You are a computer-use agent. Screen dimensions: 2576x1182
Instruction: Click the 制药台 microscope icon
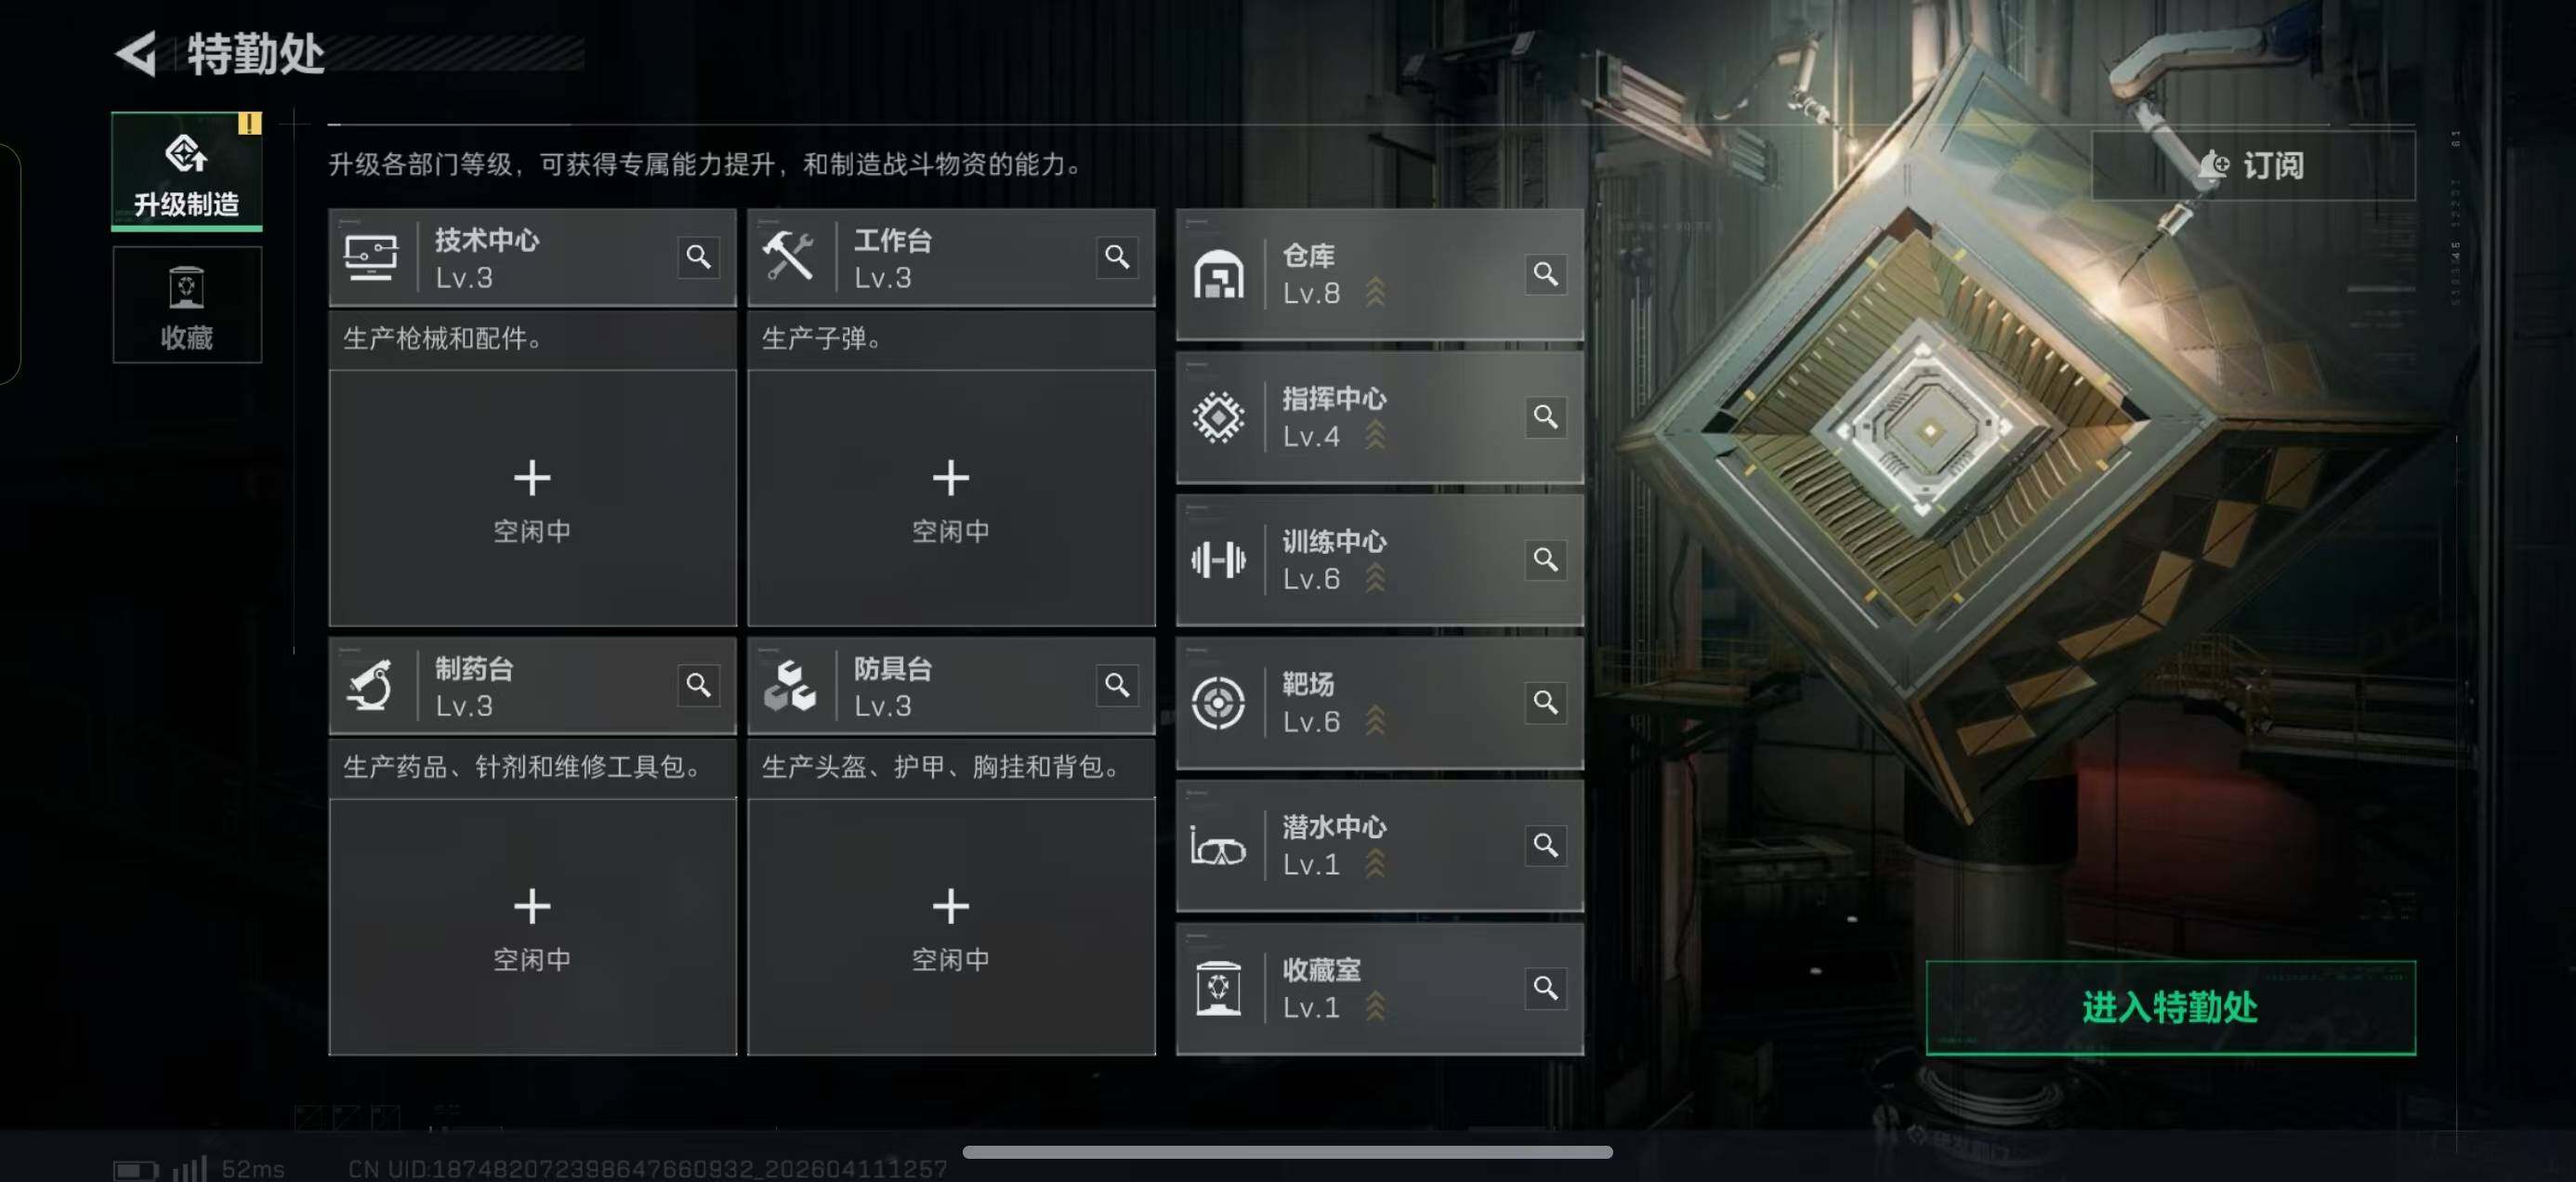click(x=369, y=685)
